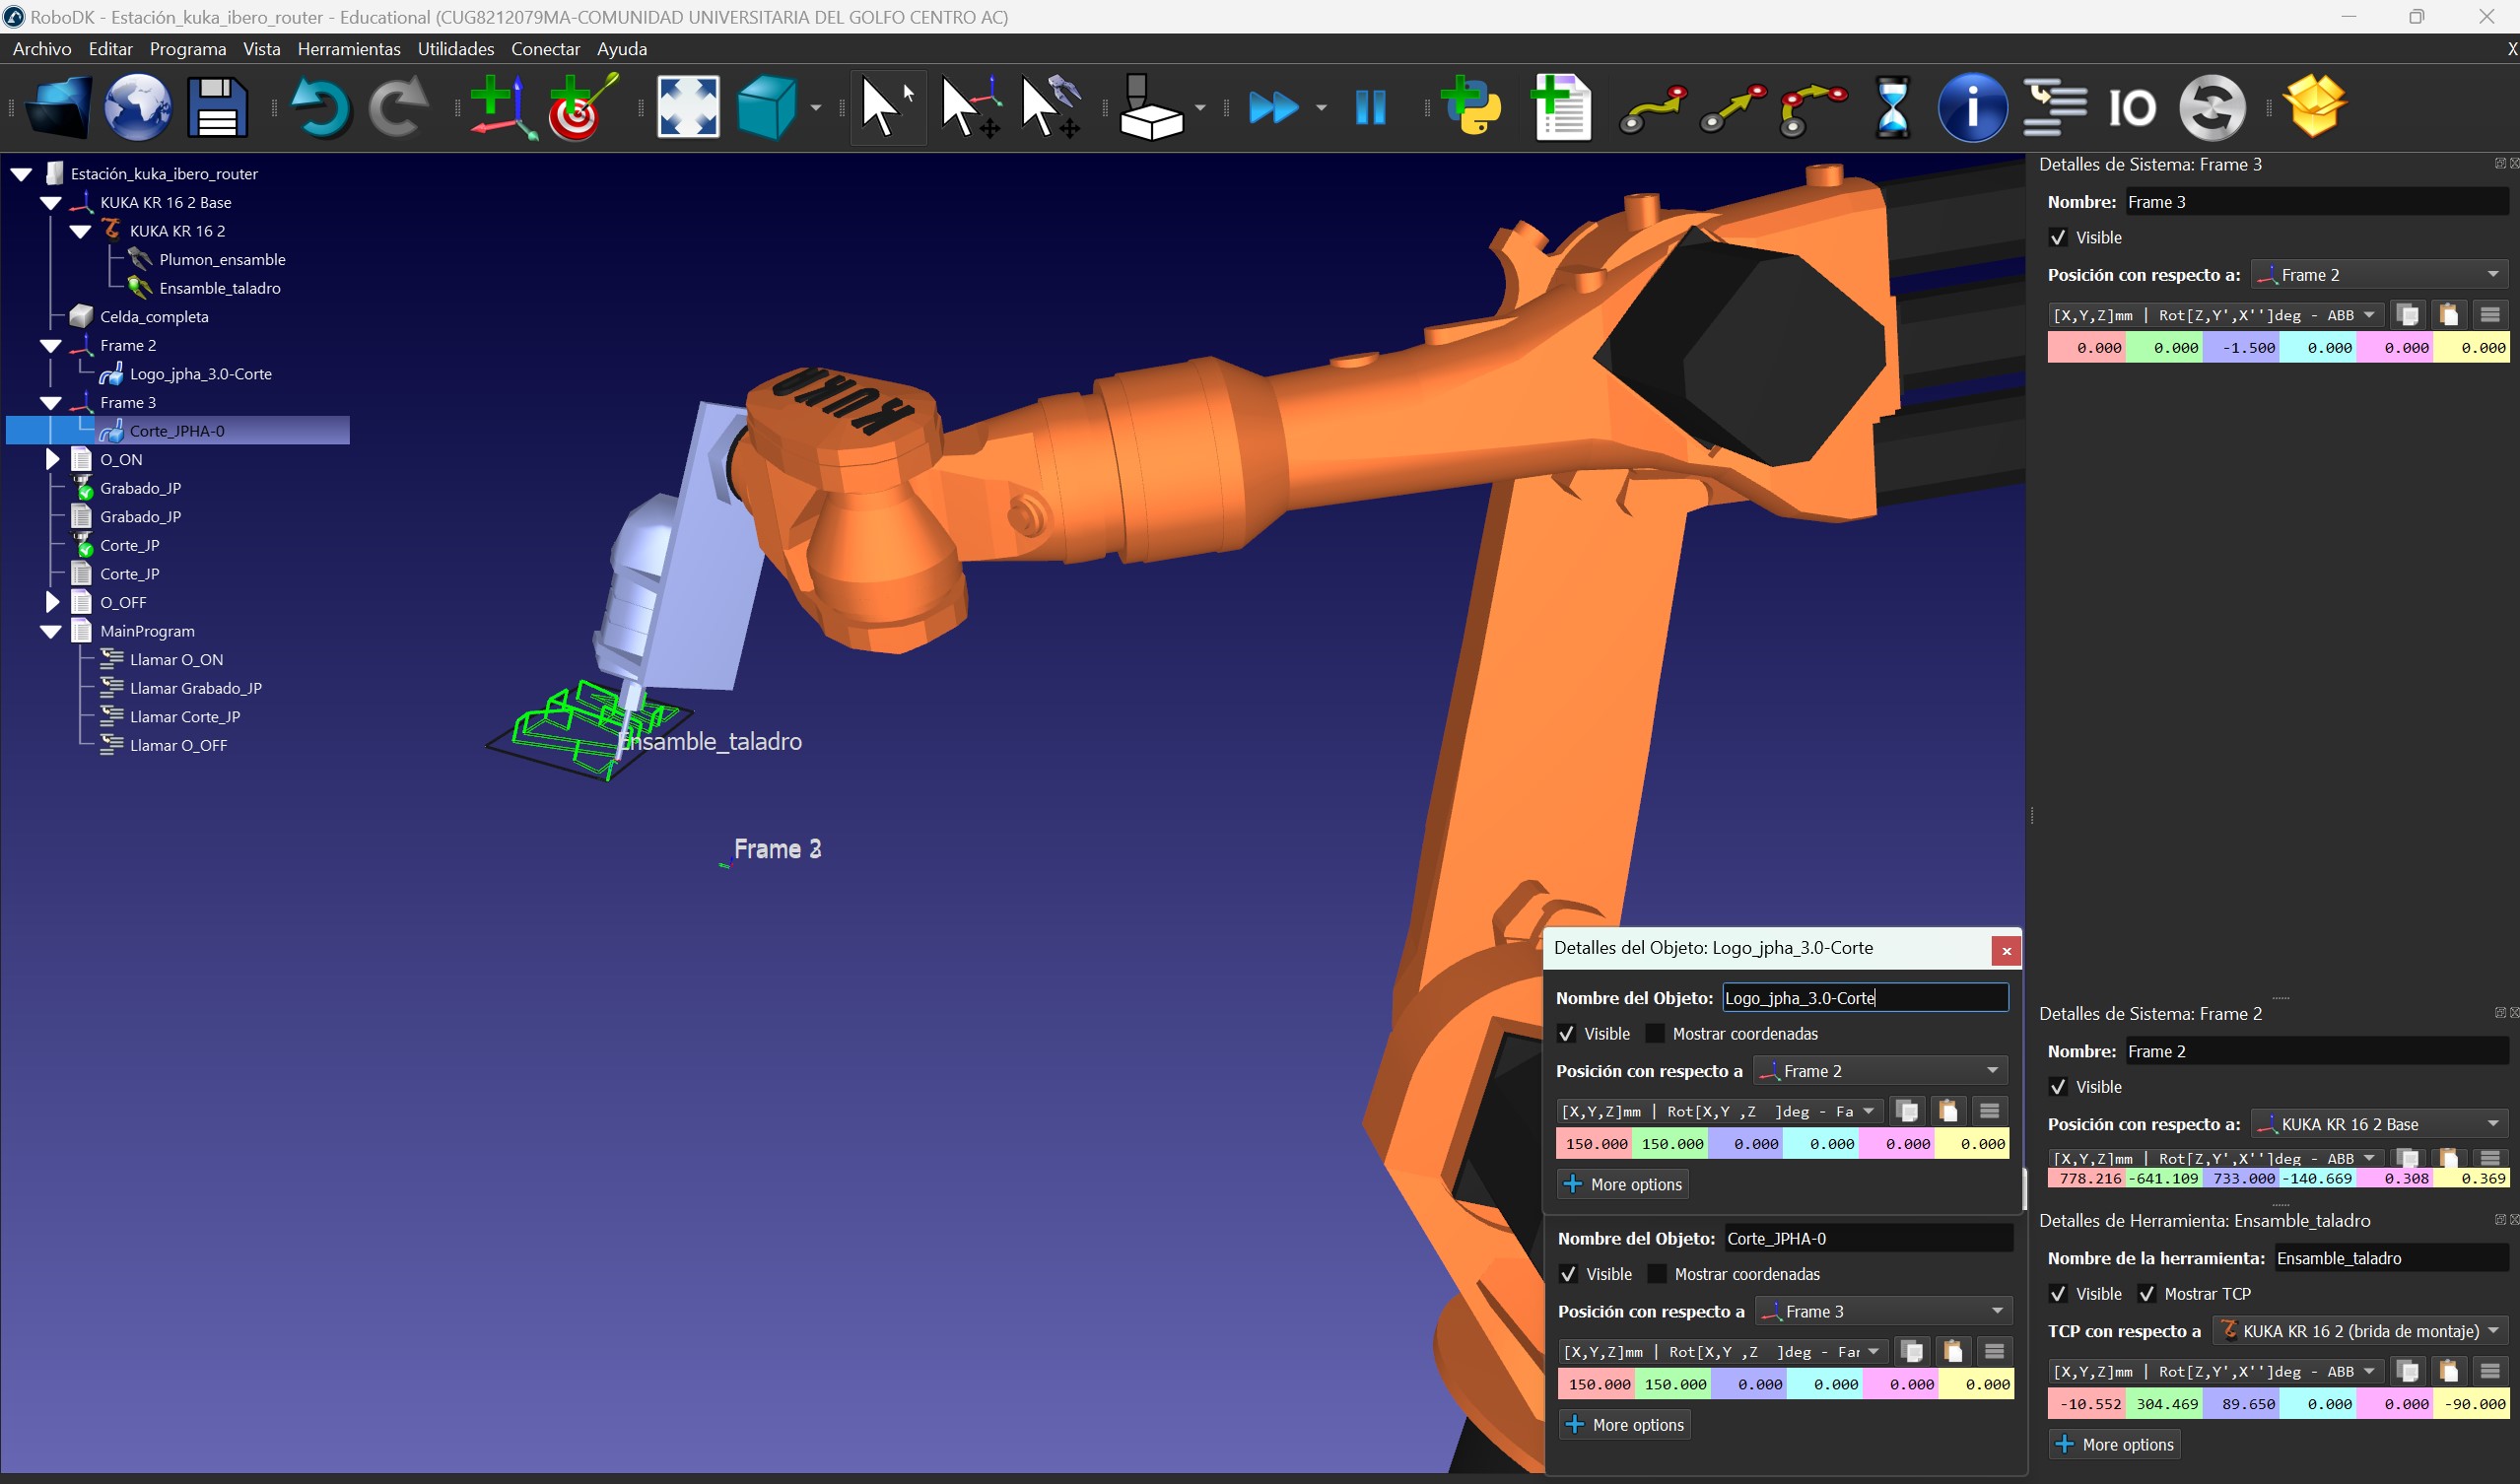Click yellow -90.000 rotation field of tool
Screen dimensions: 2520x1484
(x=2472, y=1403)
